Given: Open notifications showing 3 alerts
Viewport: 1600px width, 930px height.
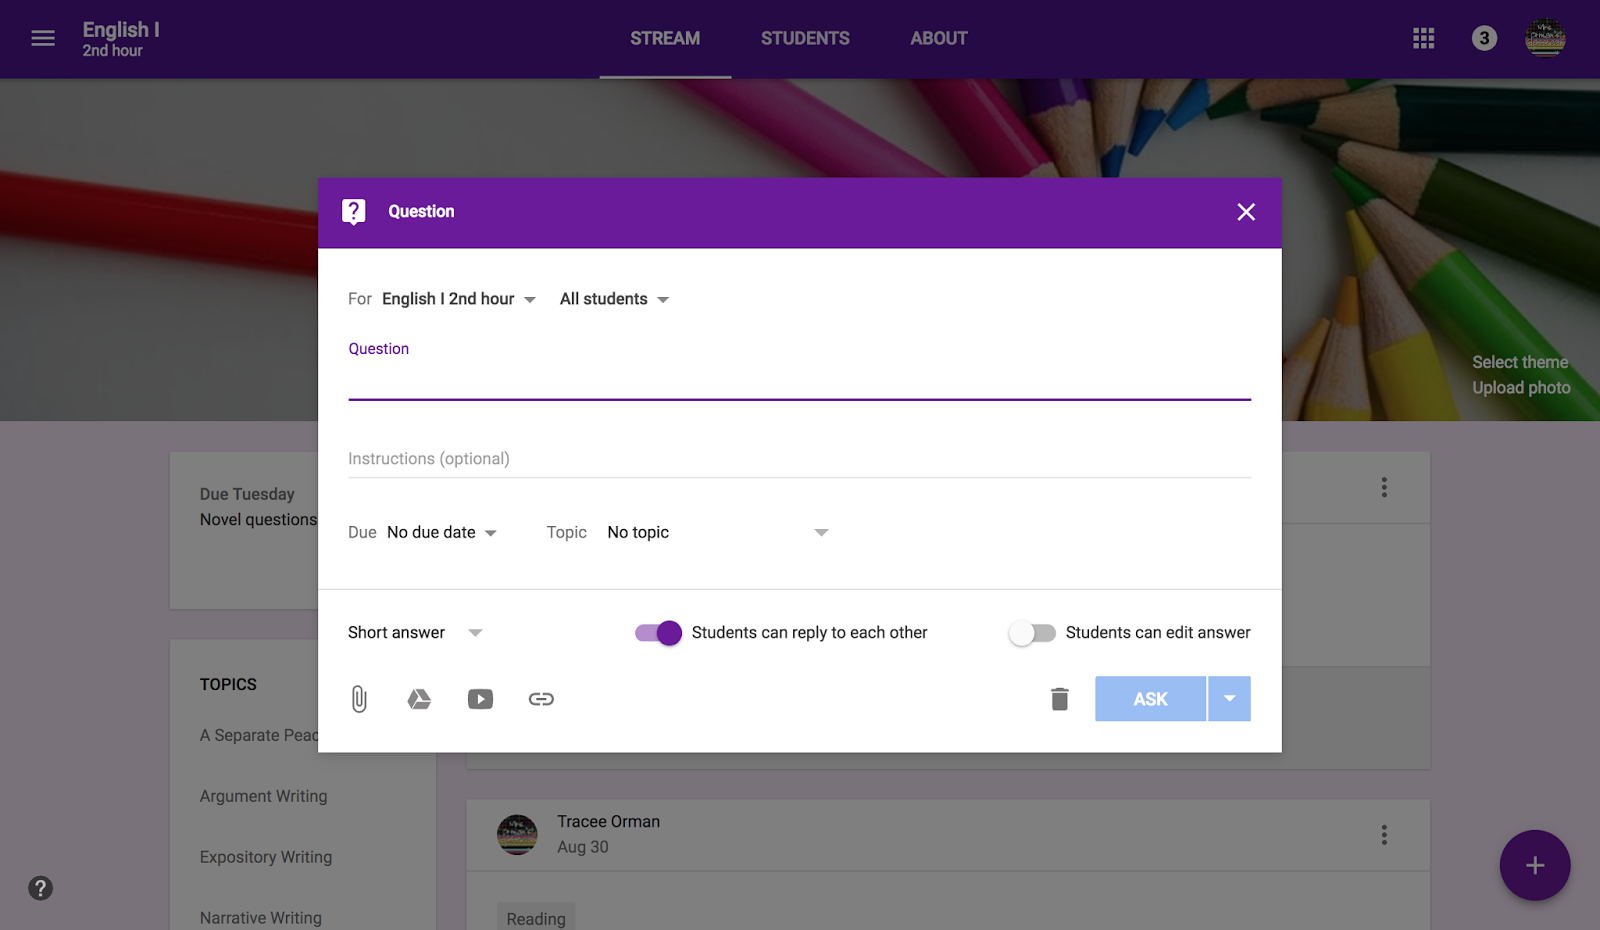Looking at the screenshot, I should tap(1484, 38).
